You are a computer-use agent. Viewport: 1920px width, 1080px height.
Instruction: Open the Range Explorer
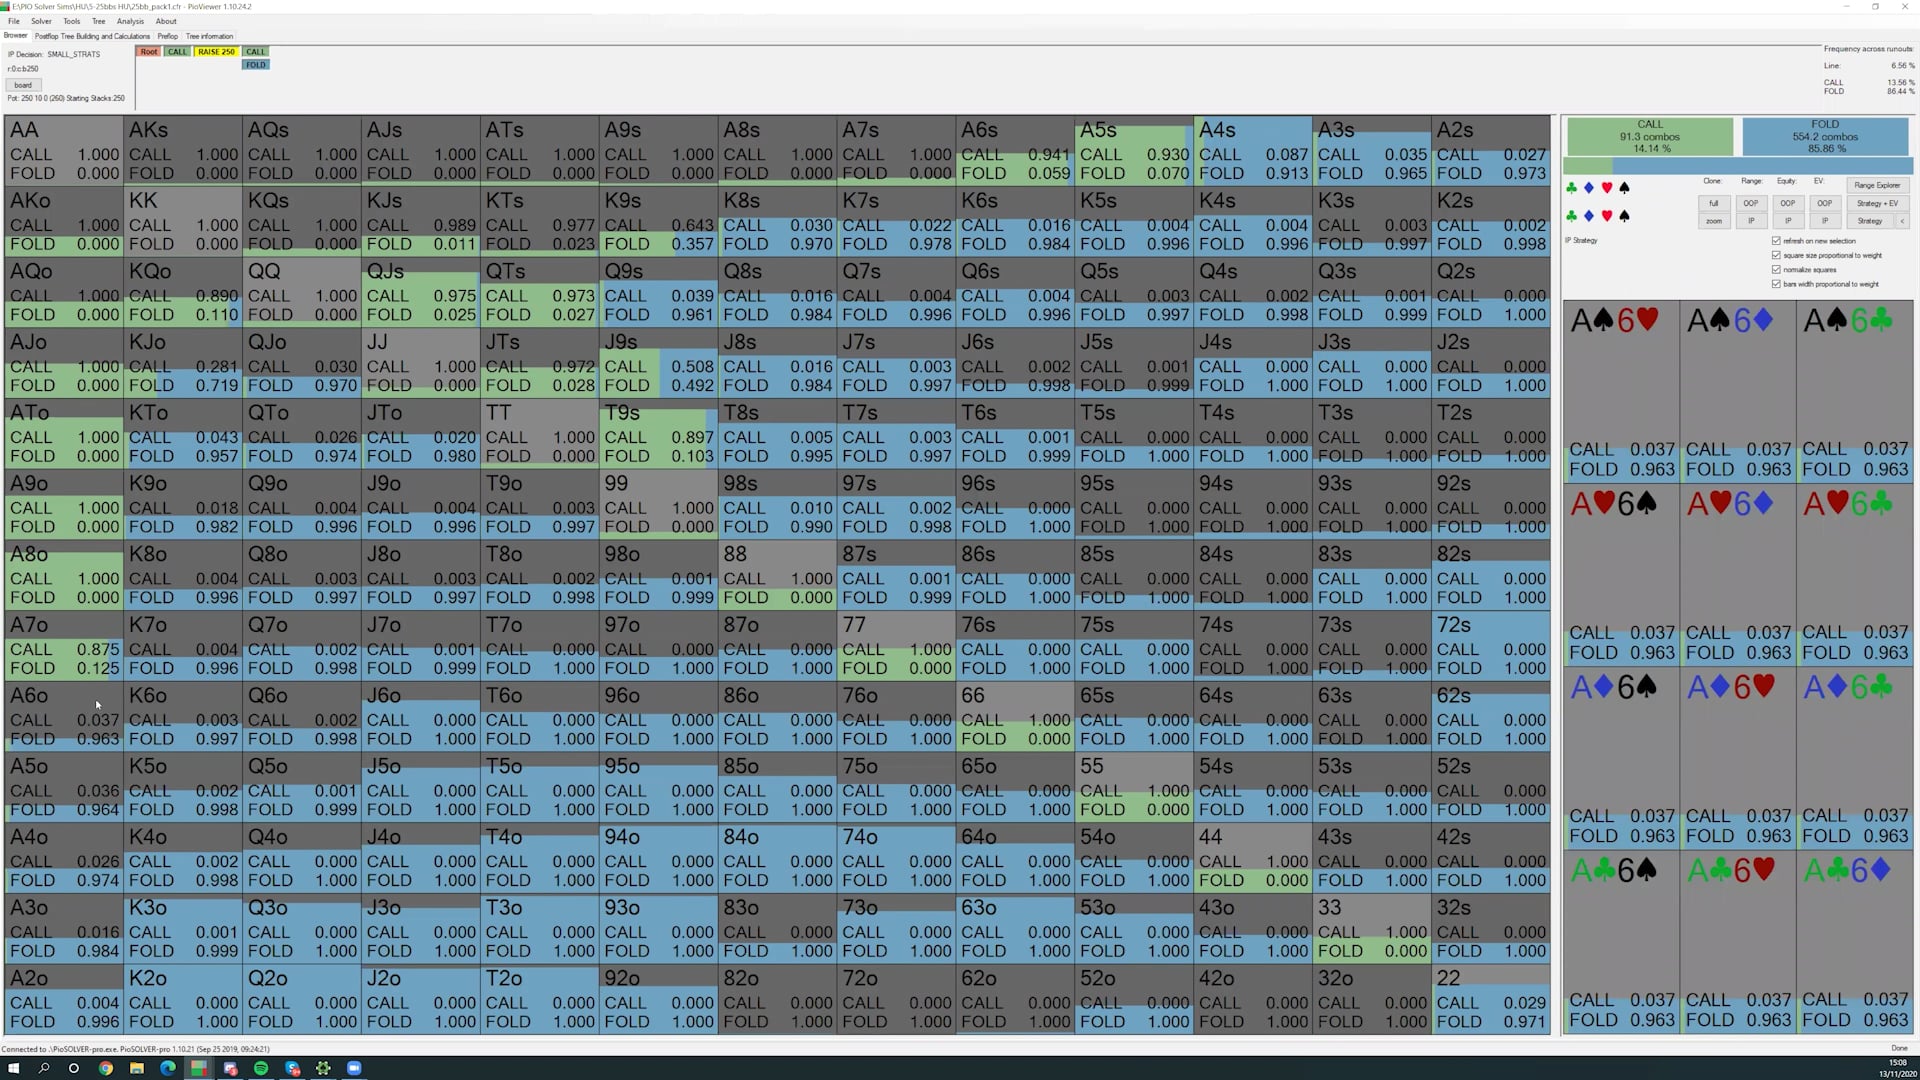1876,185
